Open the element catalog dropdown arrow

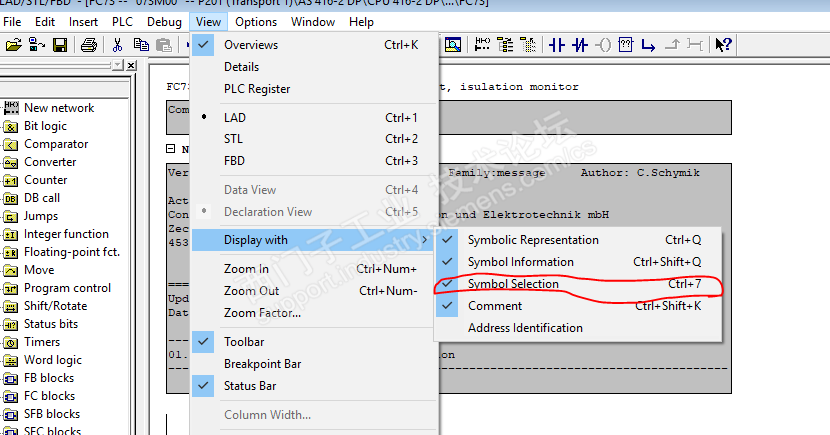116,65
